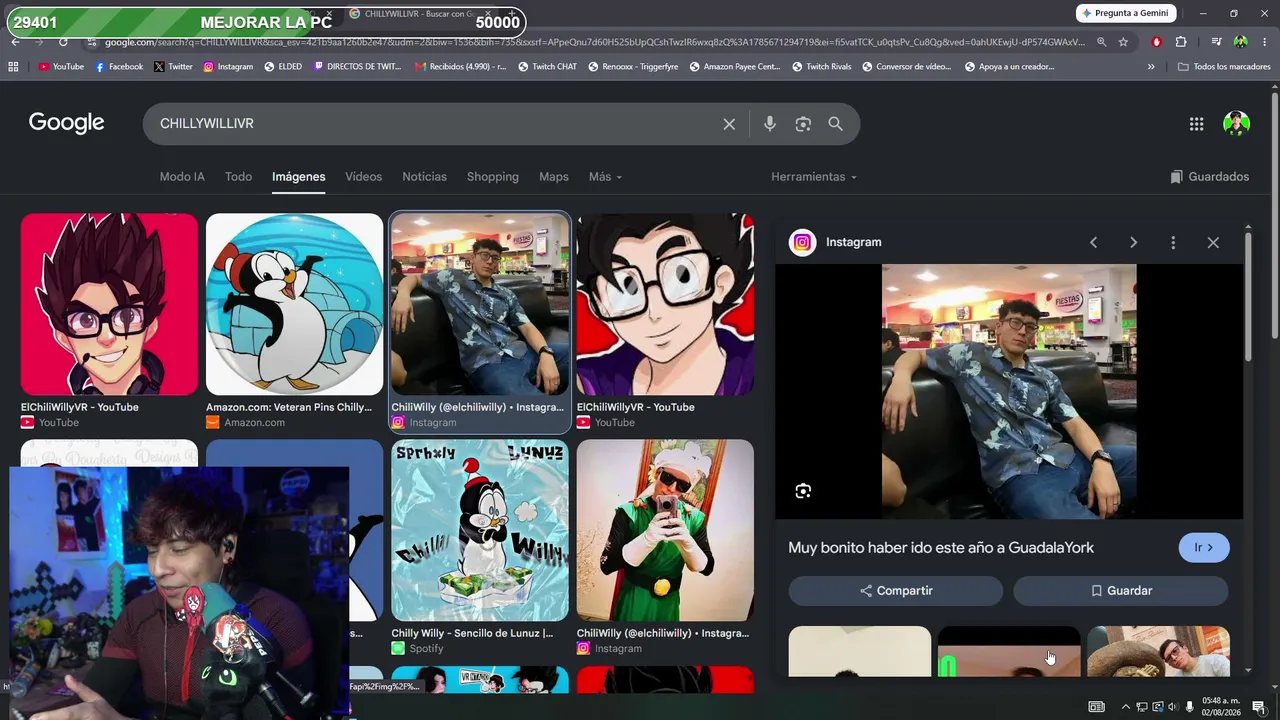Open the preview panel three-dot options menu
Image resolution: width=1280 pixels, height=720 pixels.
tap(1173, 242)
